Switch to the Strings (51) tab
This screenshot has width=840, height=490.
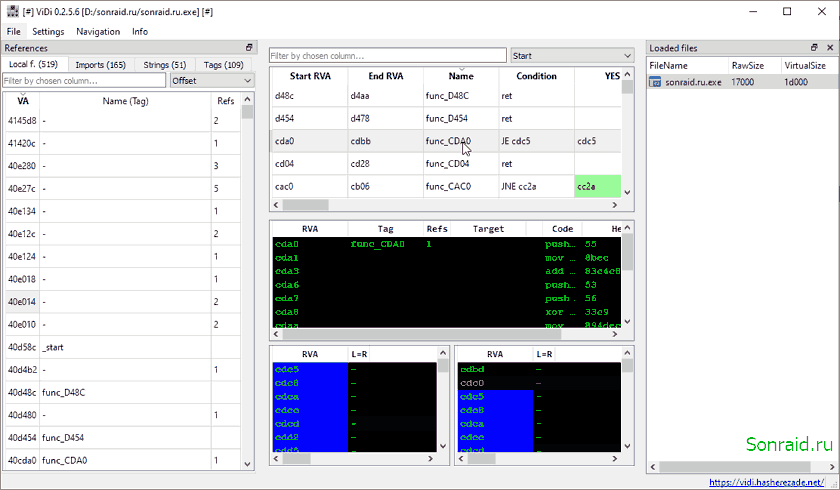[164, 65]
